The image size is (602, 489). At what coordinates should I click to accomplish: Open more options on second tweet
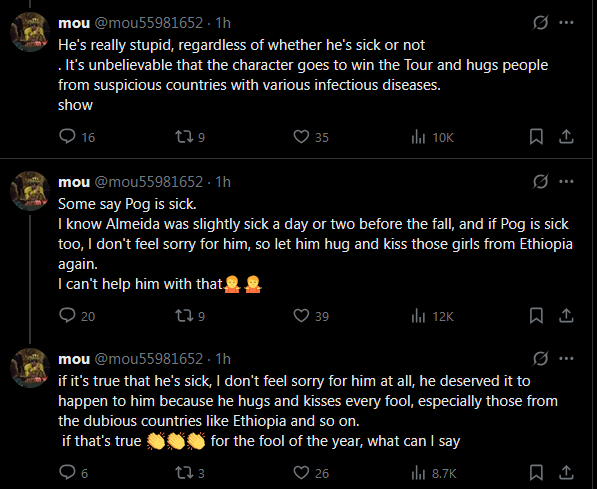pyautogui.click(x=567, y=181)
